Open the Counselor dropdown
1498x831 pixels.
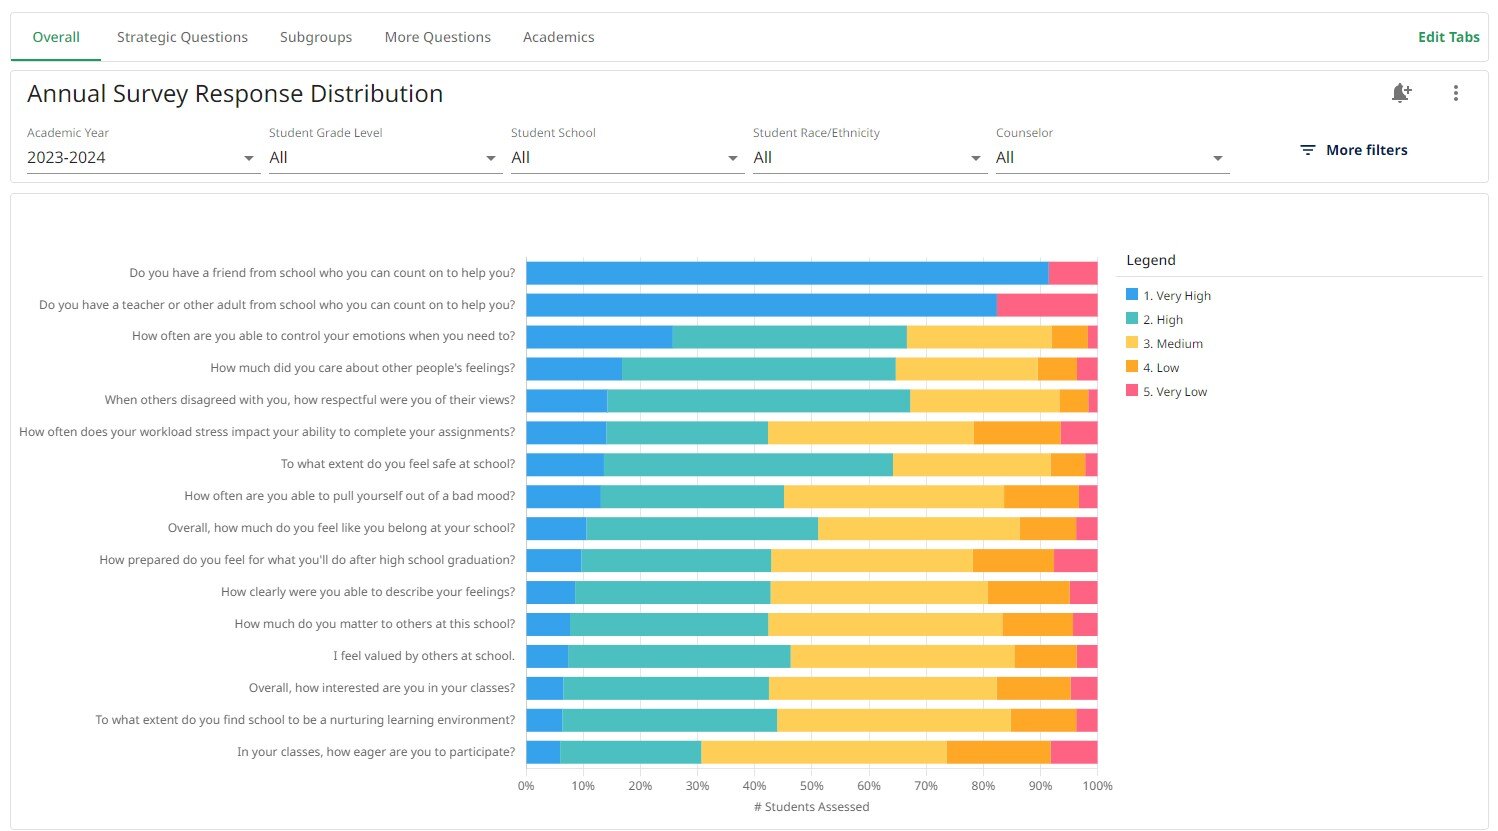coord(1112,157)
